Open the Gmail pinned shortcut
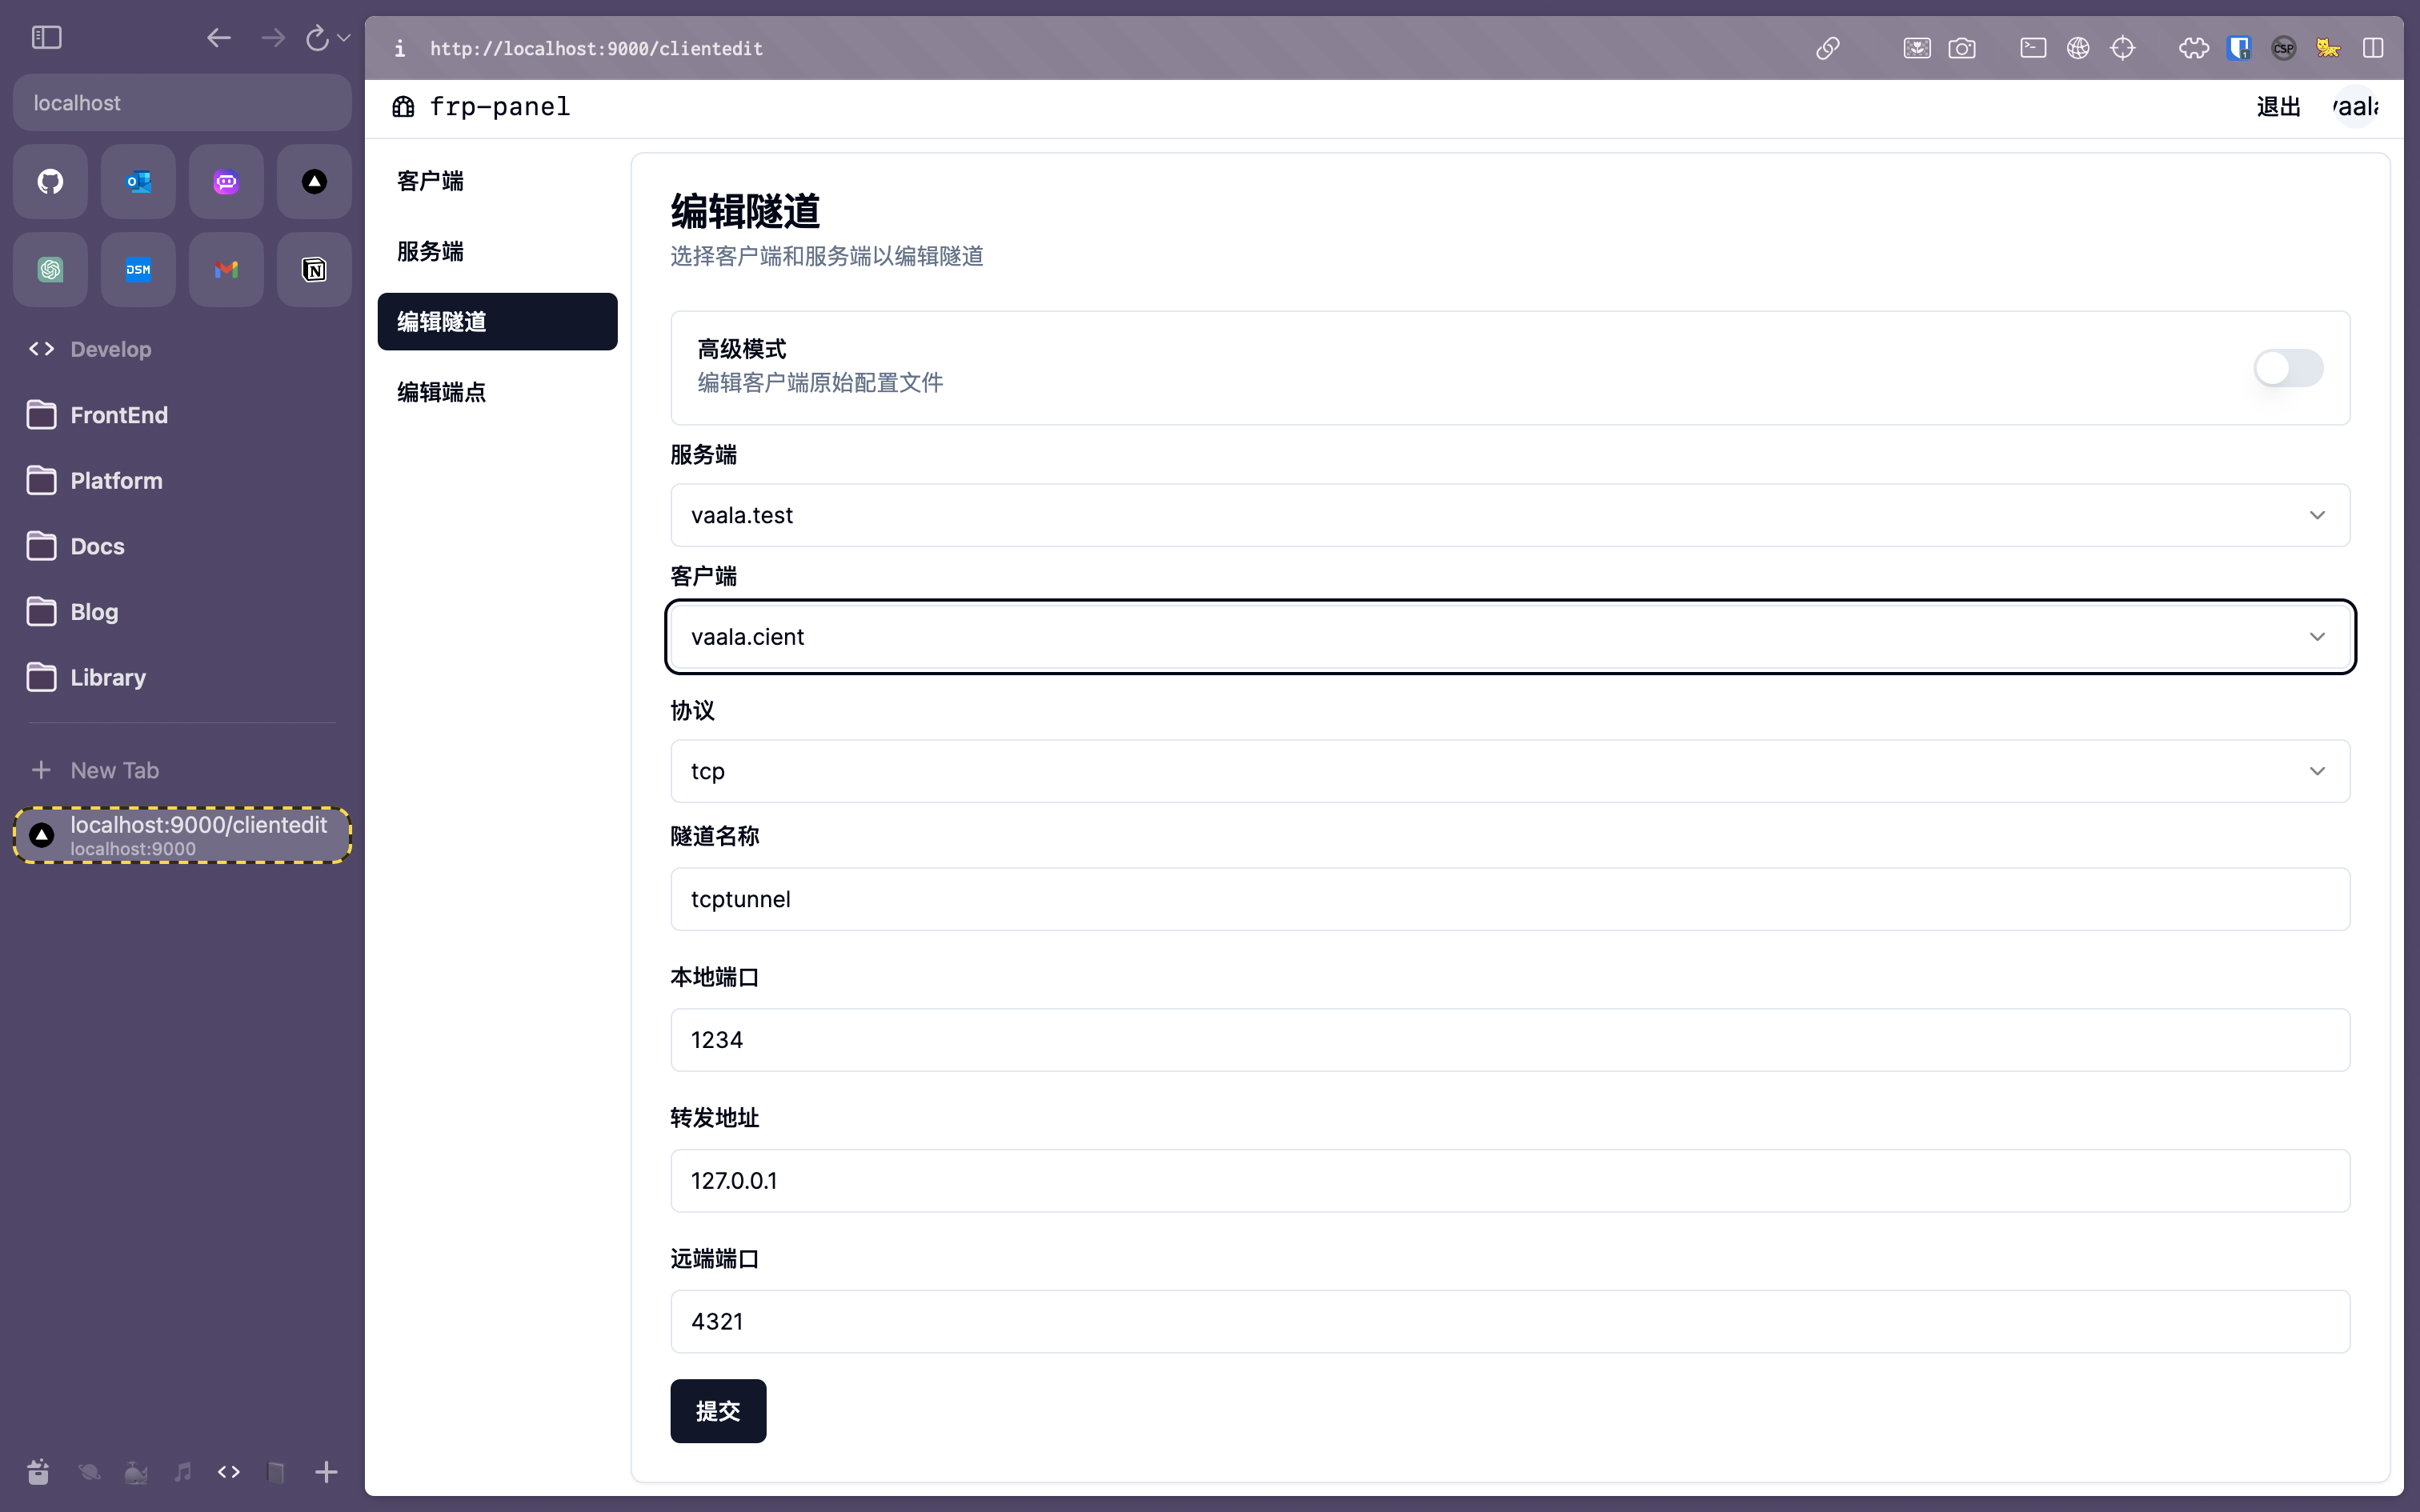The width and height of the screenshot is (2420, 1512). coord(226,270)
